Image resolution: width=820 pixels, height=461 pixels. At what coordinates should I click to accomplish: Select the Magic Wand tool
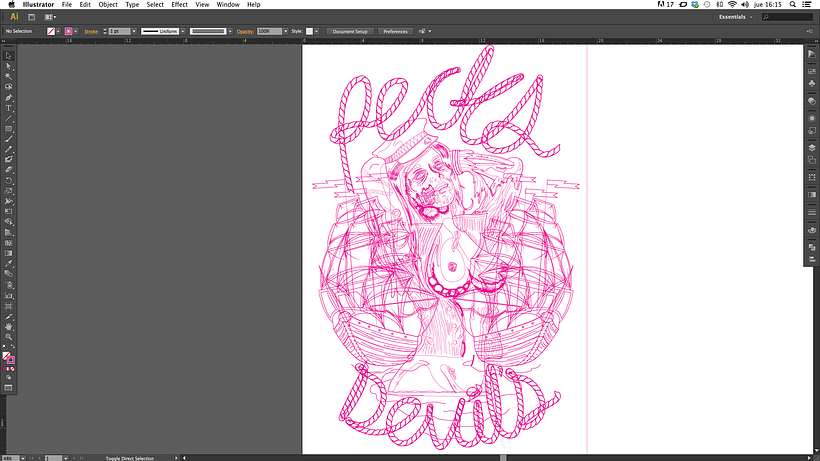(8, 77)
